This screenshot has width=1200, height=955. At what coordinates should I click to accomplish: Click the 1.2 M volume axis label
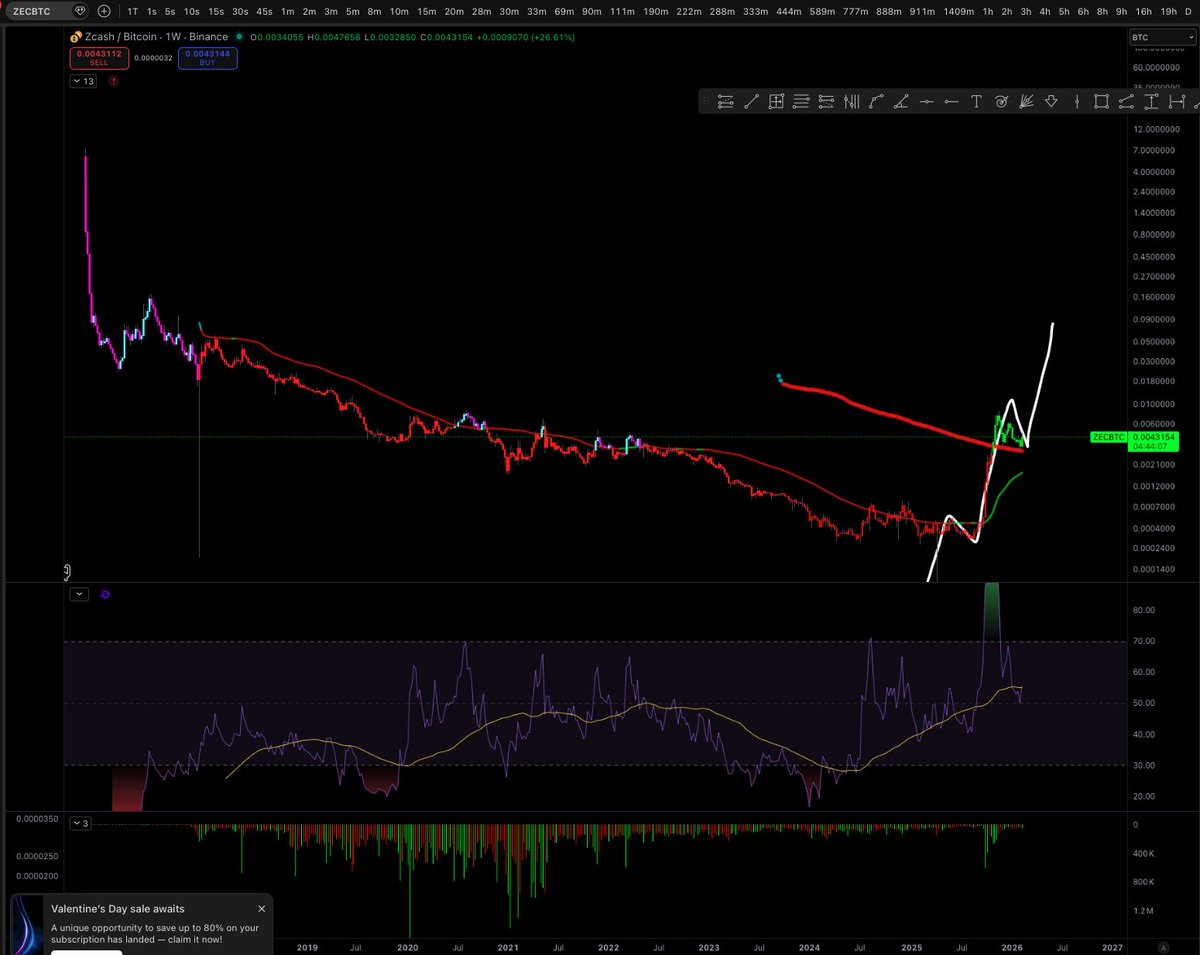[x=1145, y=911]
